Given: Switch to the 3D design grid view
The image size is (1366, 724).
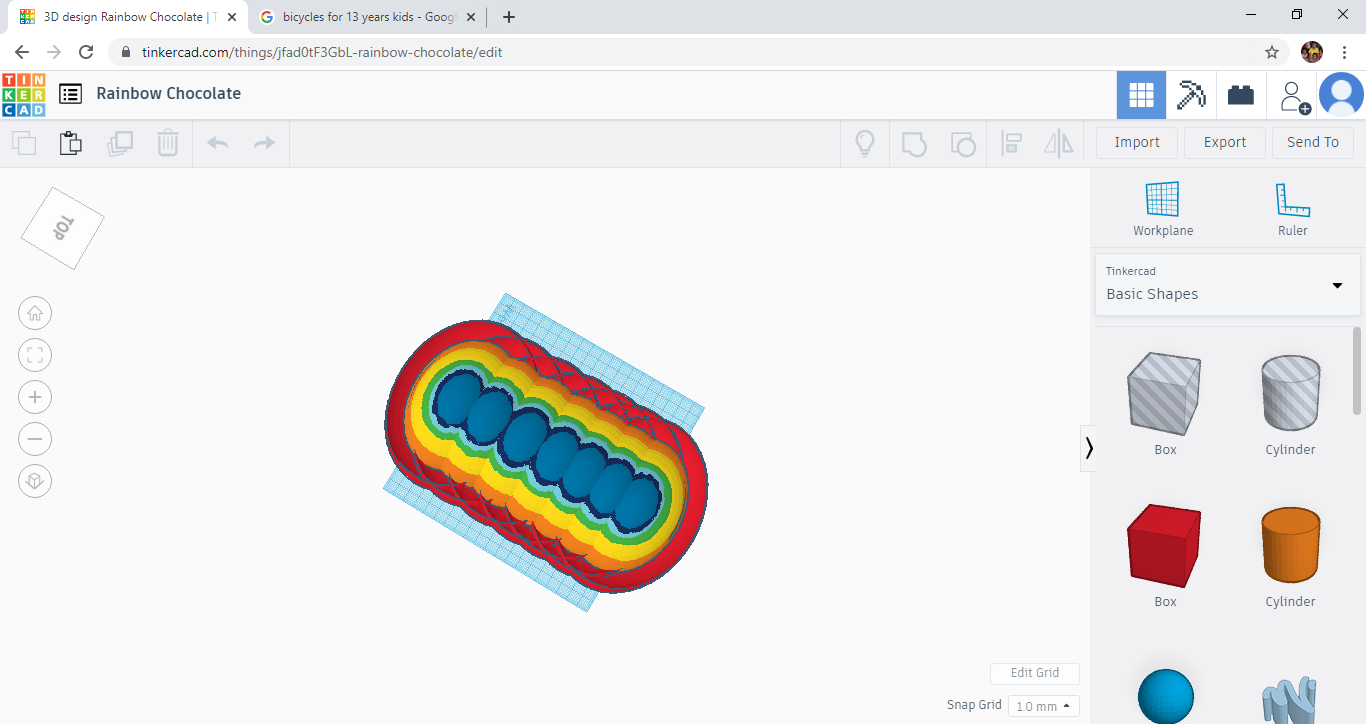Looking at the screenshot, I should point(1141,95).
